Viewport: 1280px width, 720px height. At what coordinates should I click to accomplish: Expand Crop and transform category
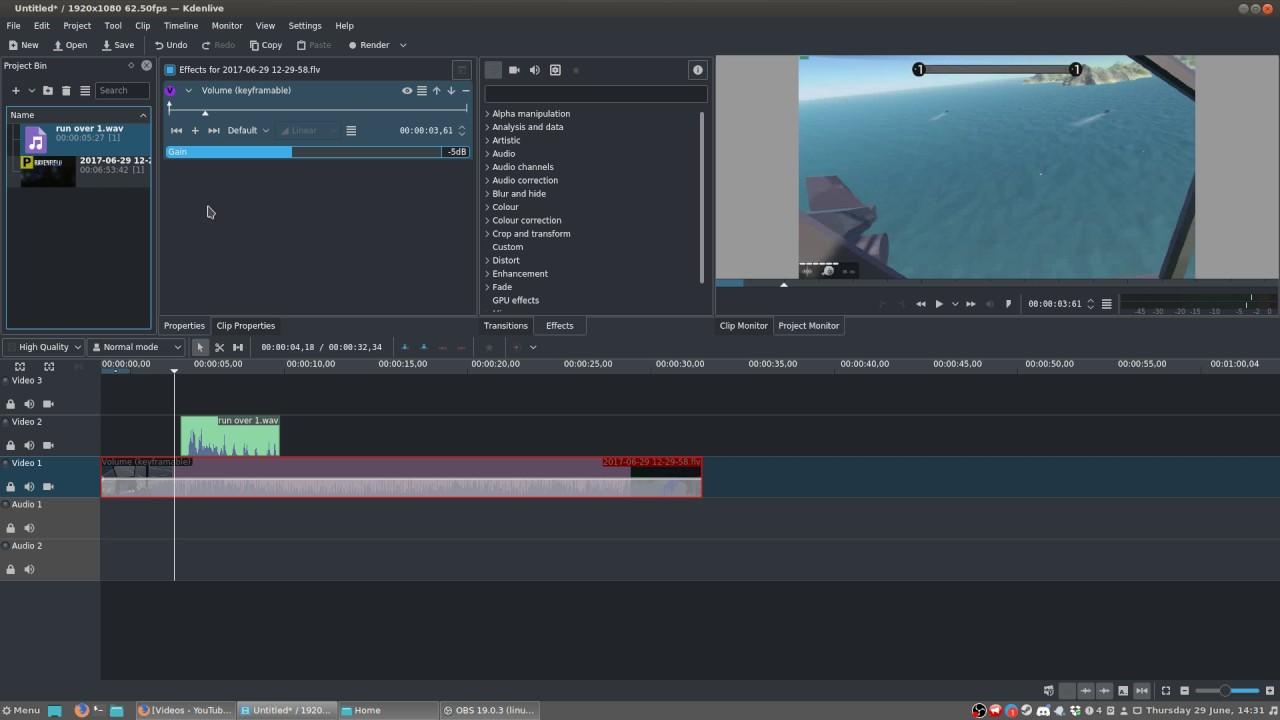[487, 234]
